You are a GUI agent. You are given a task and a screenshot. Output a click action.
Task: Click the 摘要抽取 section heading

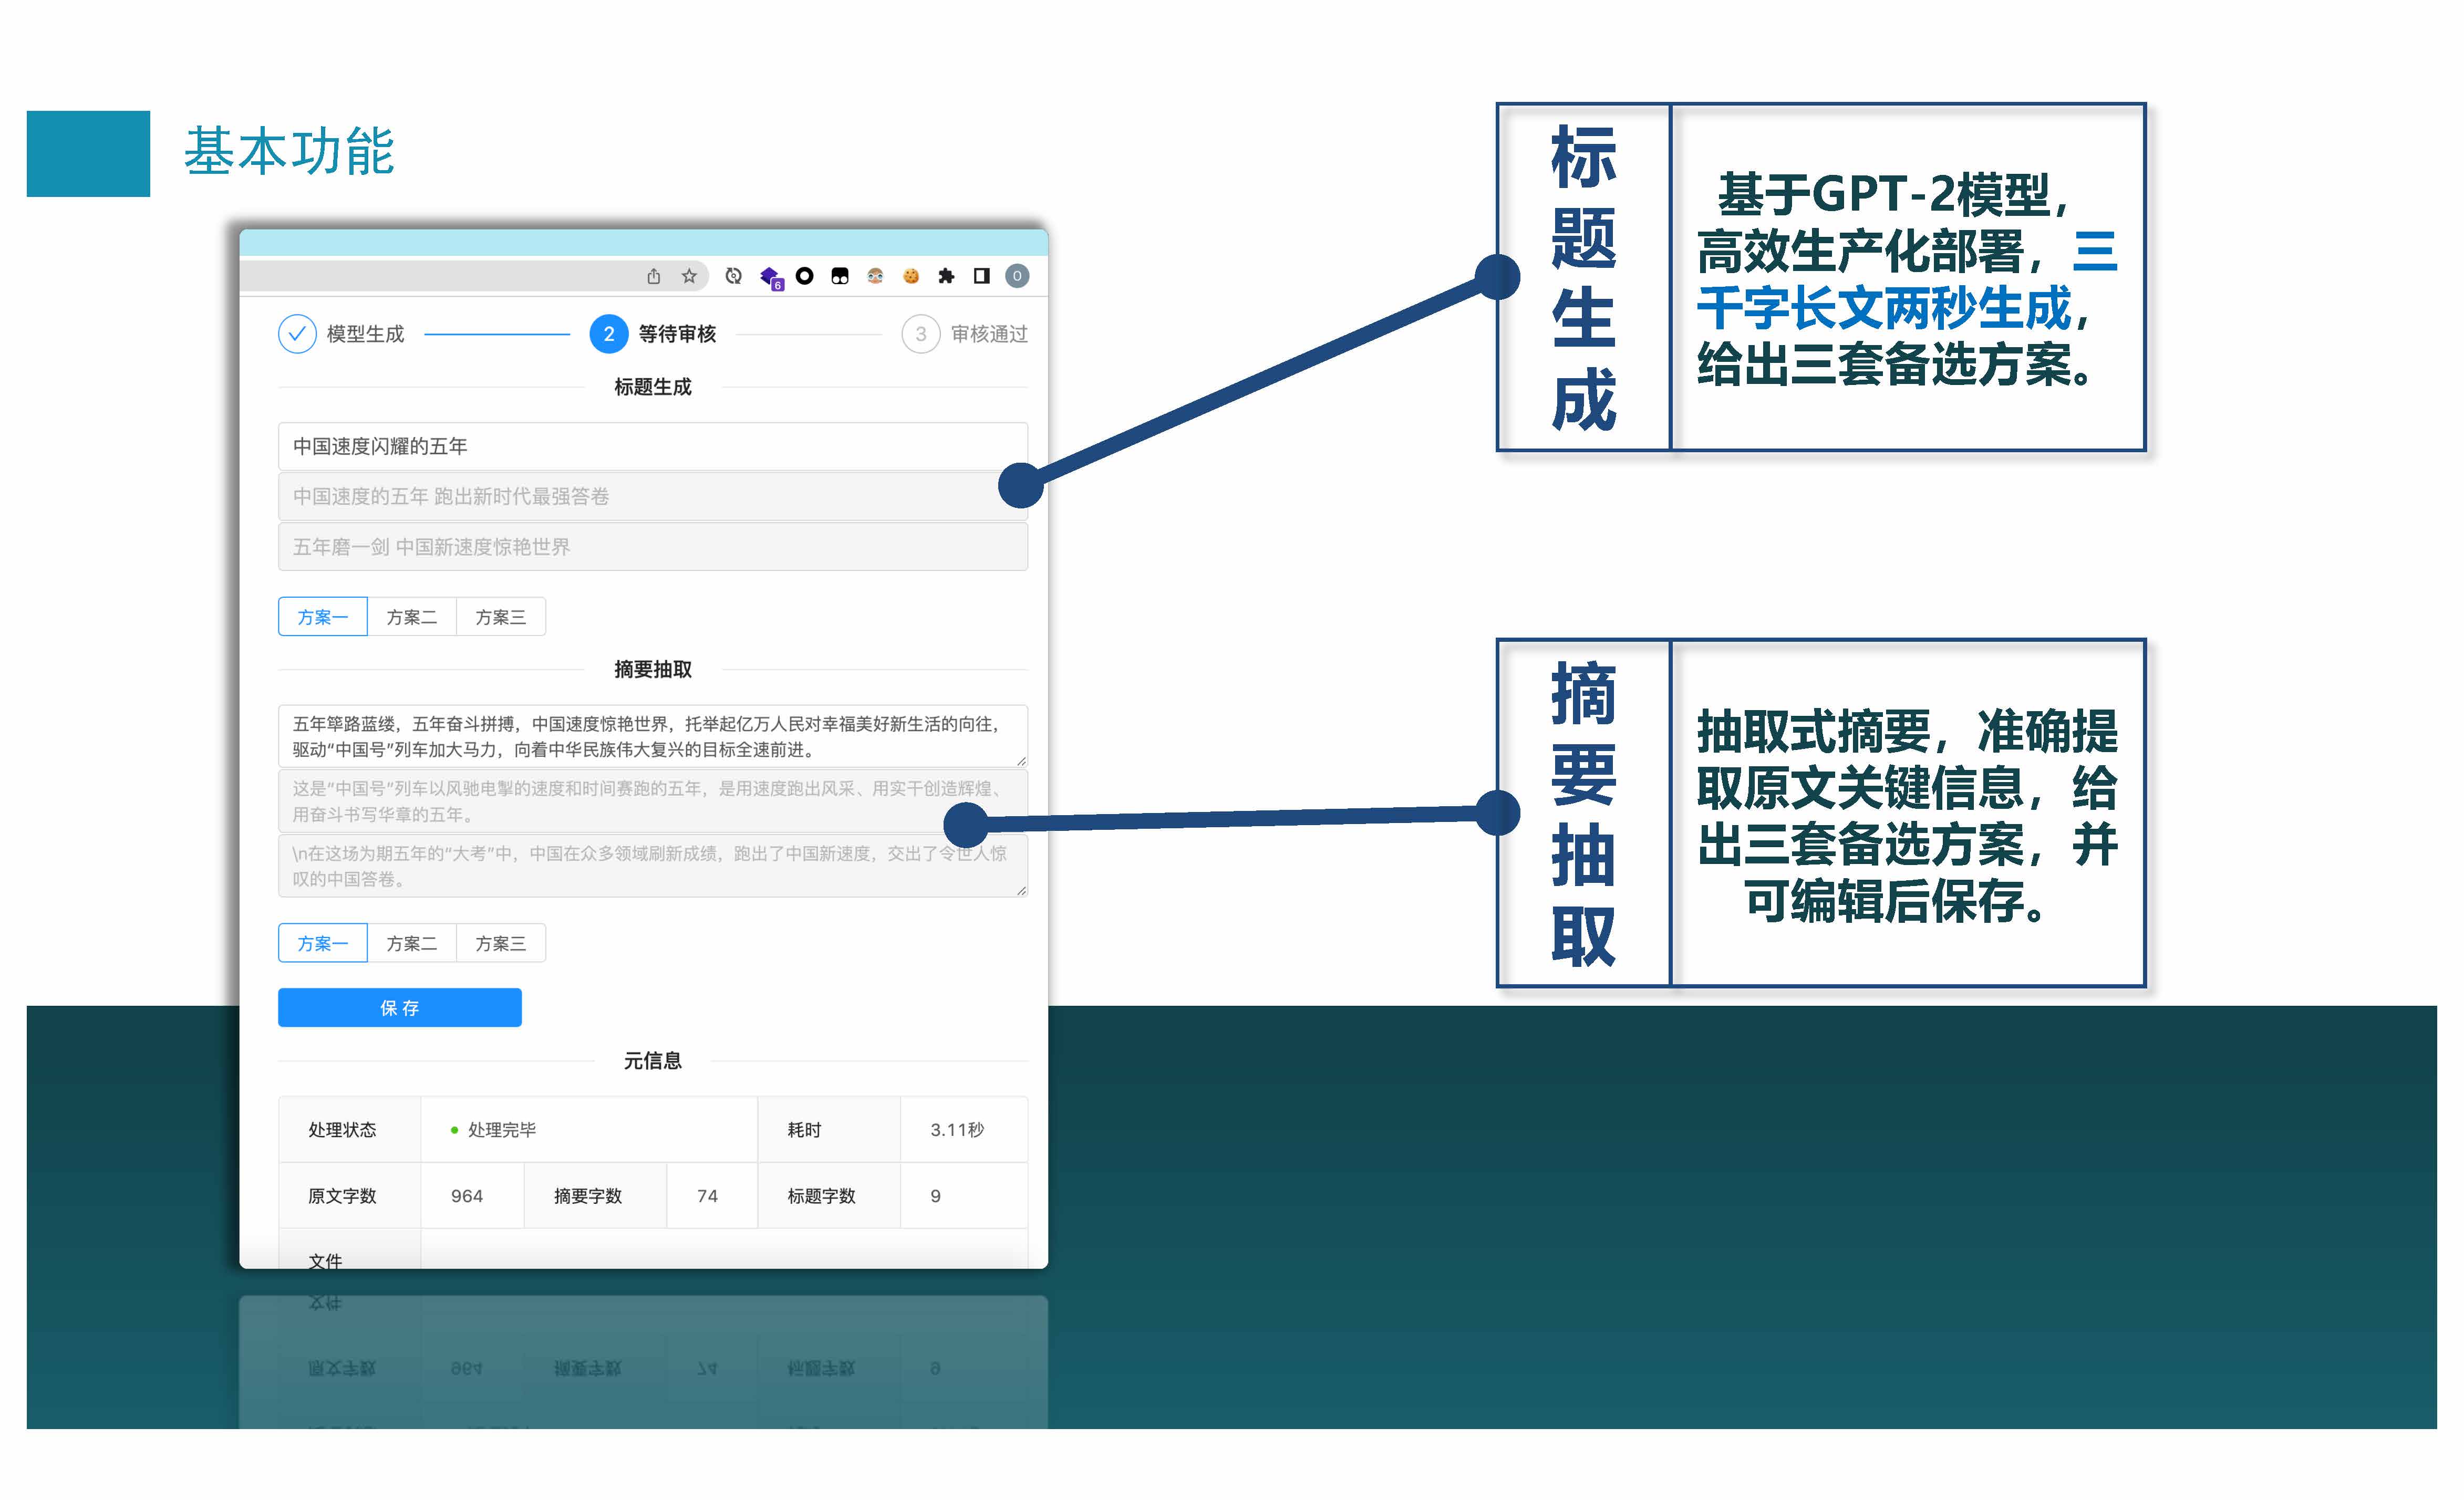click(x=653, y=670)
